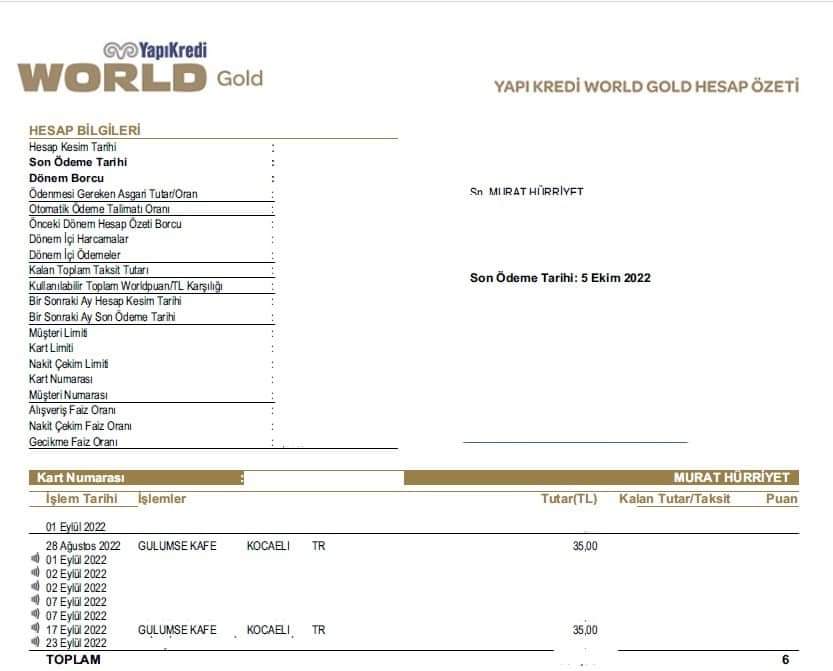Click the 'Müşteri Limiti' label
This screenshot has width=833, height=671.
[58, 333]
